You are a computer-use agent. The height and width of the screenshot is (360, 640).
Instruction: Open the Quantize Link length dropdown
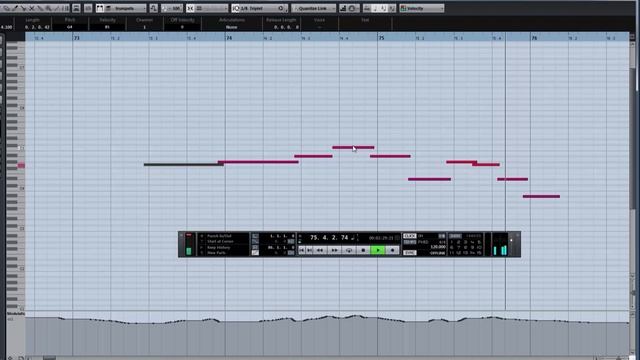[313, 8]
